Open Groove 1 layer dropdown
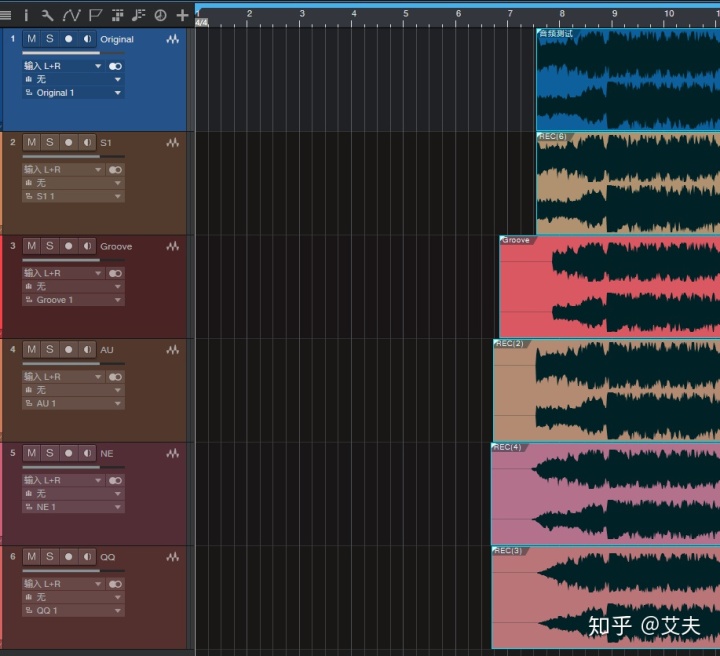Screen dimensions: 720x656 pyautogui.click(x=73, y=300)
